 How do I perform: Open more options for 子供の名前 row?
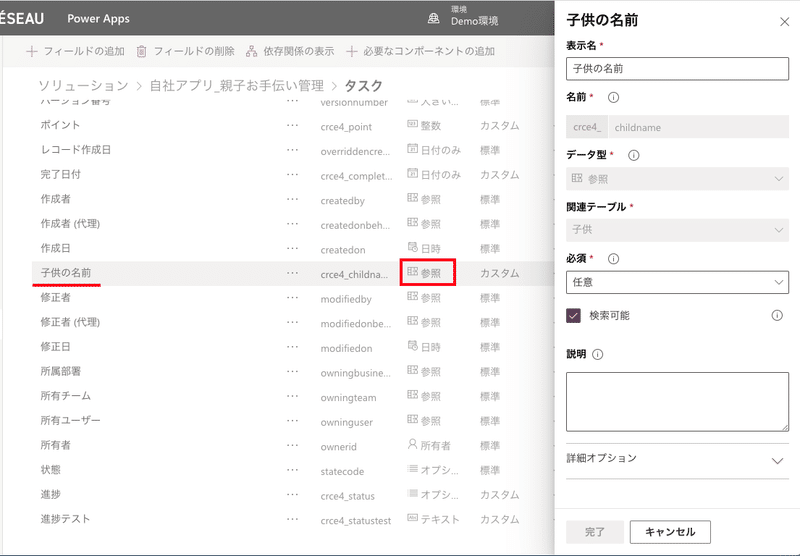tap(292, 273)
